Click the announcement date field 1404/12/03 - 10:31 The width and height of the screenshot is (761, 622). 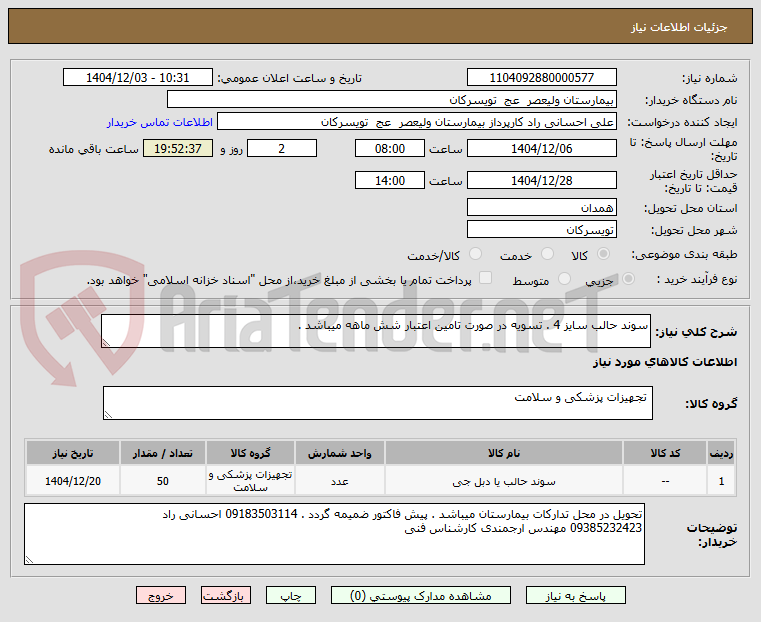[138, 78]
